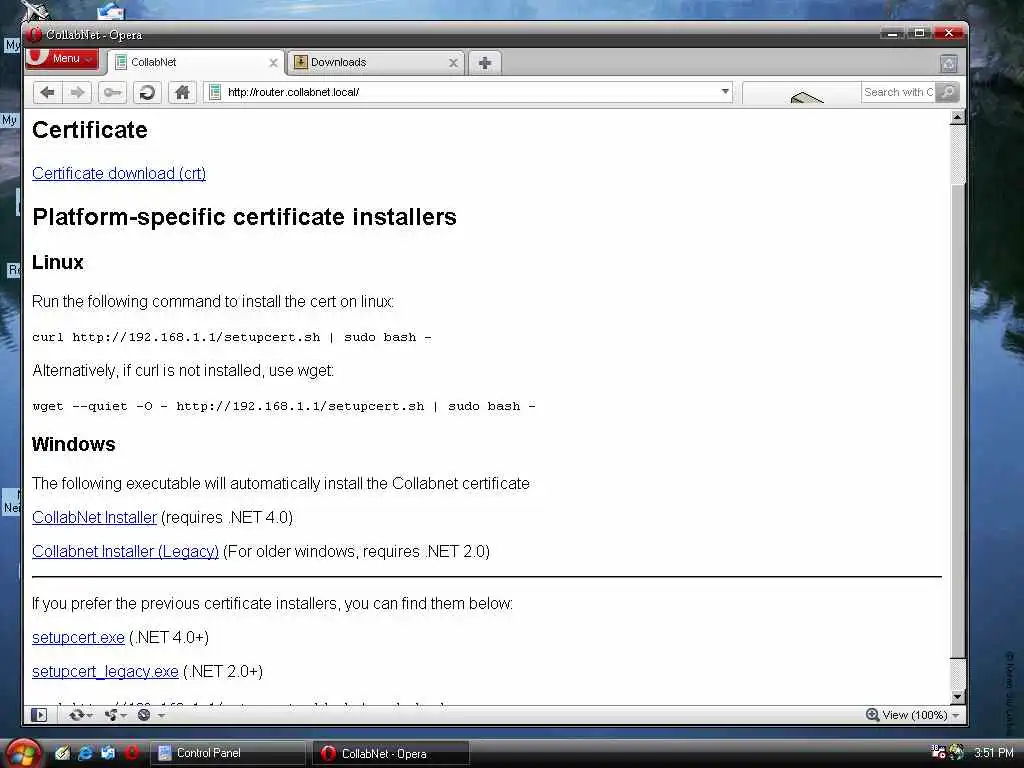The width and height of the screenshot is (1024, 768).
Task: Expand the Opera Turbo dropdown arrow in the status bar
Action: coord(161,716)
